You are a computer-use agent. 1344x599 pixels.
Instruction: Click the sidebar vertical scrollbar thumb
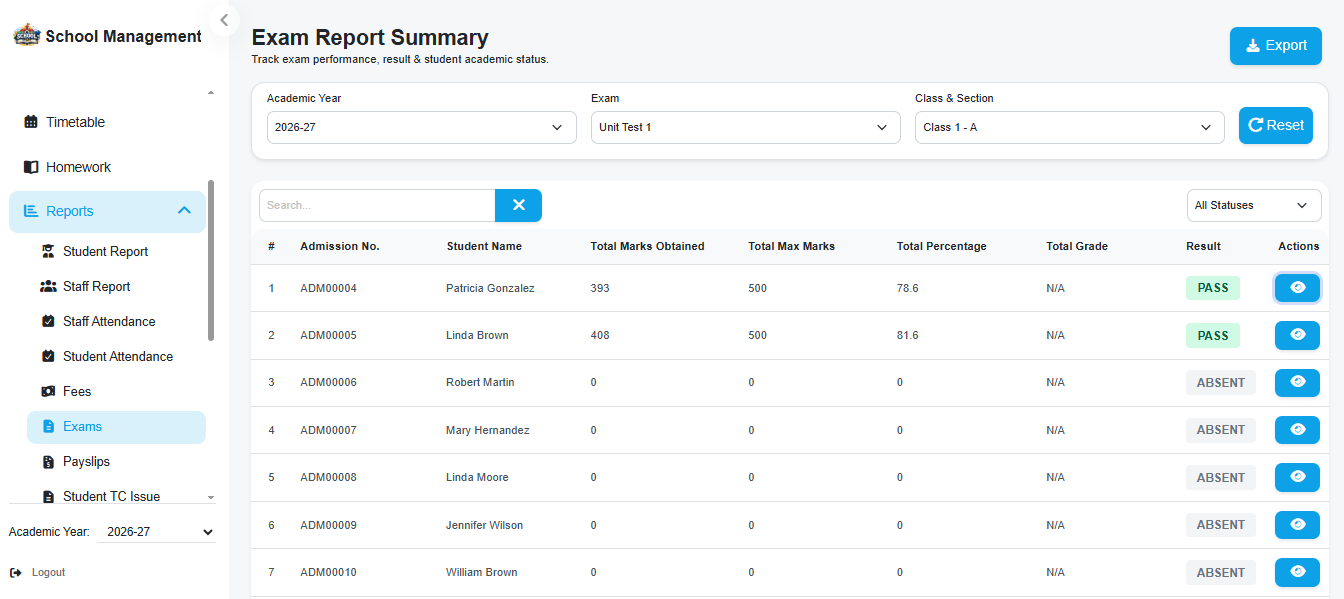tap(210, 260)
